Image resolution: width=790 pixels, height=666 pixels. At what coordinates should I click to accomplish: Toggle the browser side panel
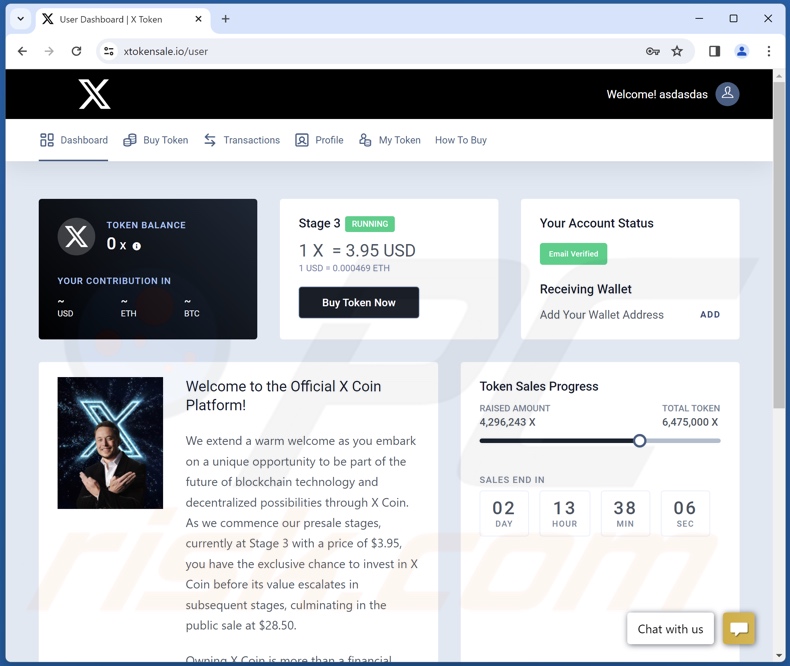(714, 51)
